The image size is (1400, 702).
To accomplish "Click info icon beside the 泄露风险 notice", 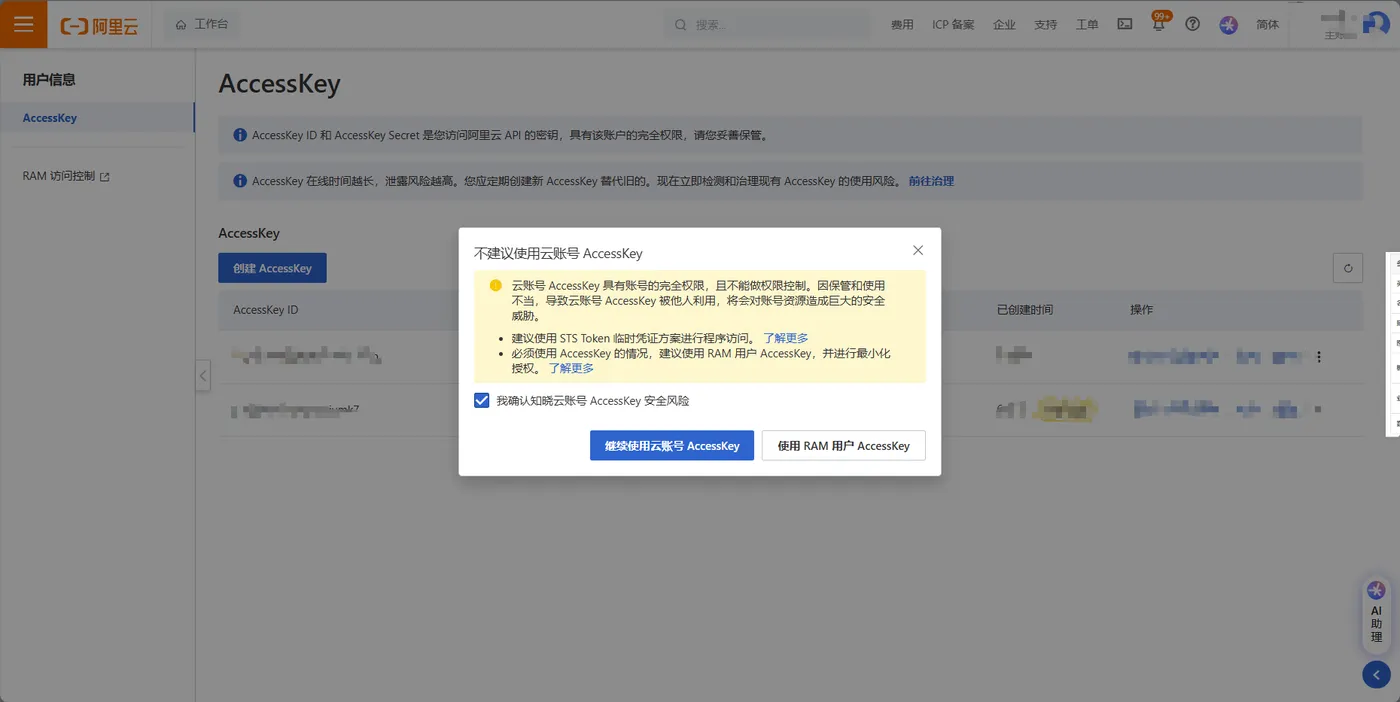I will point(240,182).
